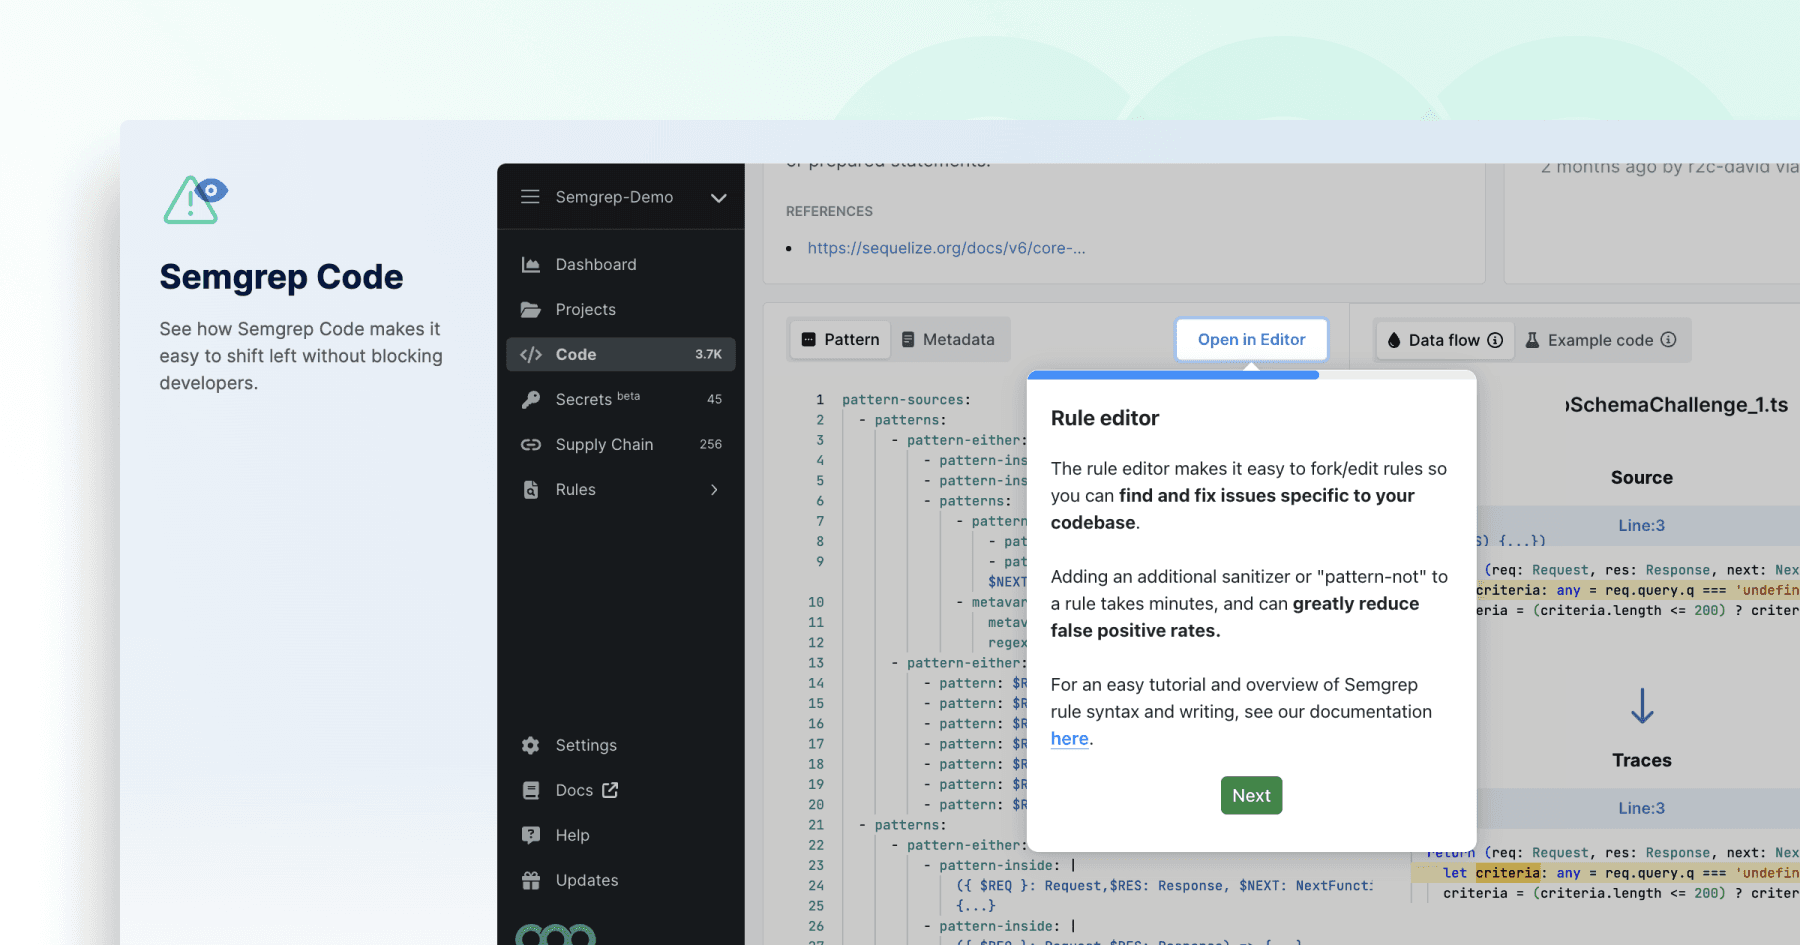Open Supply Chain via the chain-link icon
The width and height of the screenshot is (1800, 945).
tap(531, 444)
